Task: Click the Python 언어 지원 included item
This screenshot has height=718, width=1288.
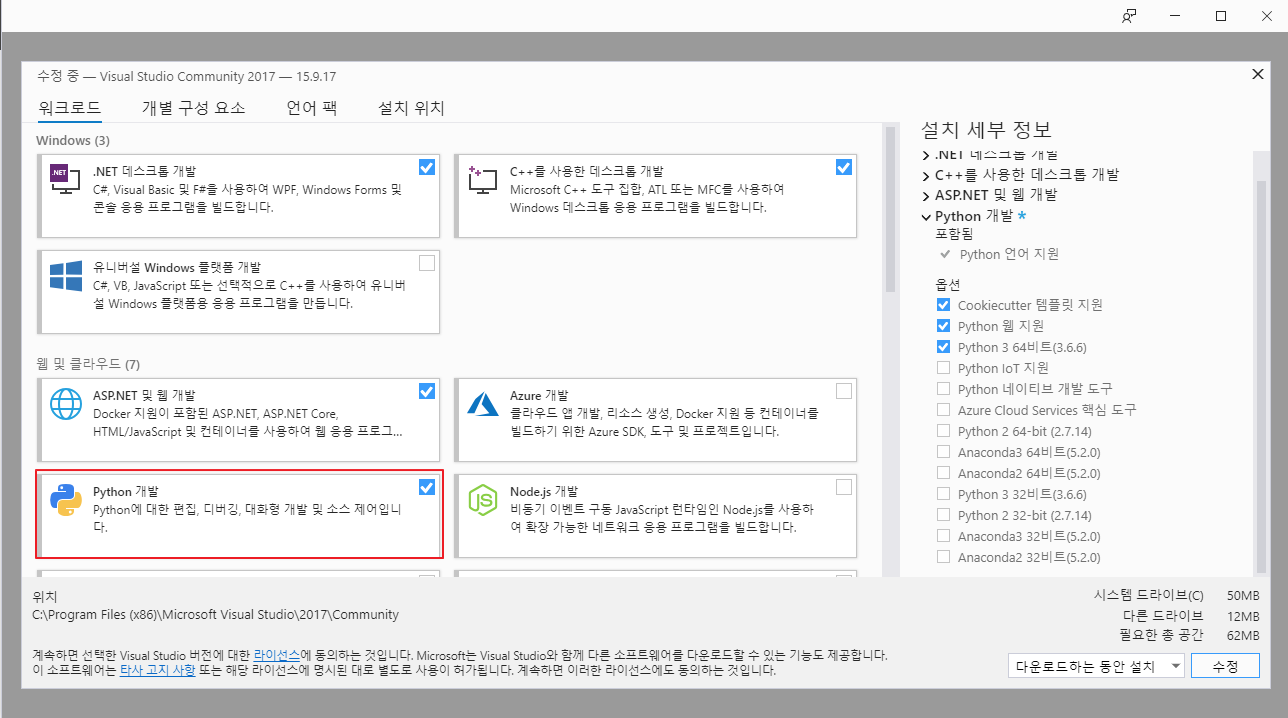Action: 1009,254
